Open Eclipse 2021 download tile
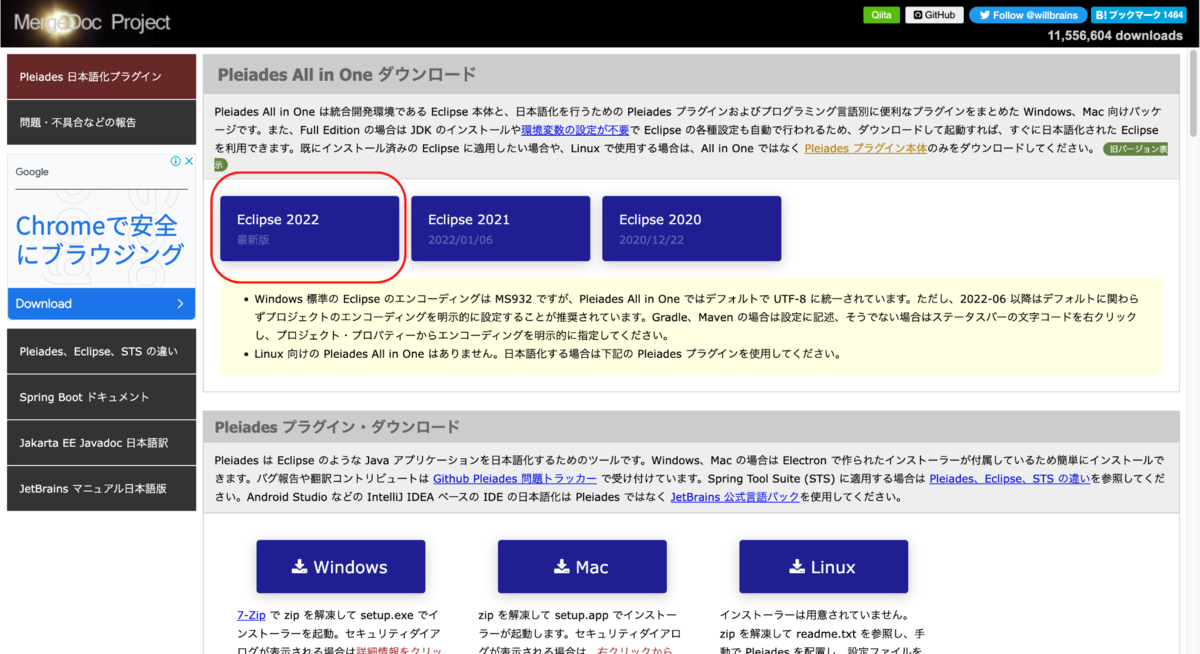The image size is (1200, 654). tap(500, 228)
